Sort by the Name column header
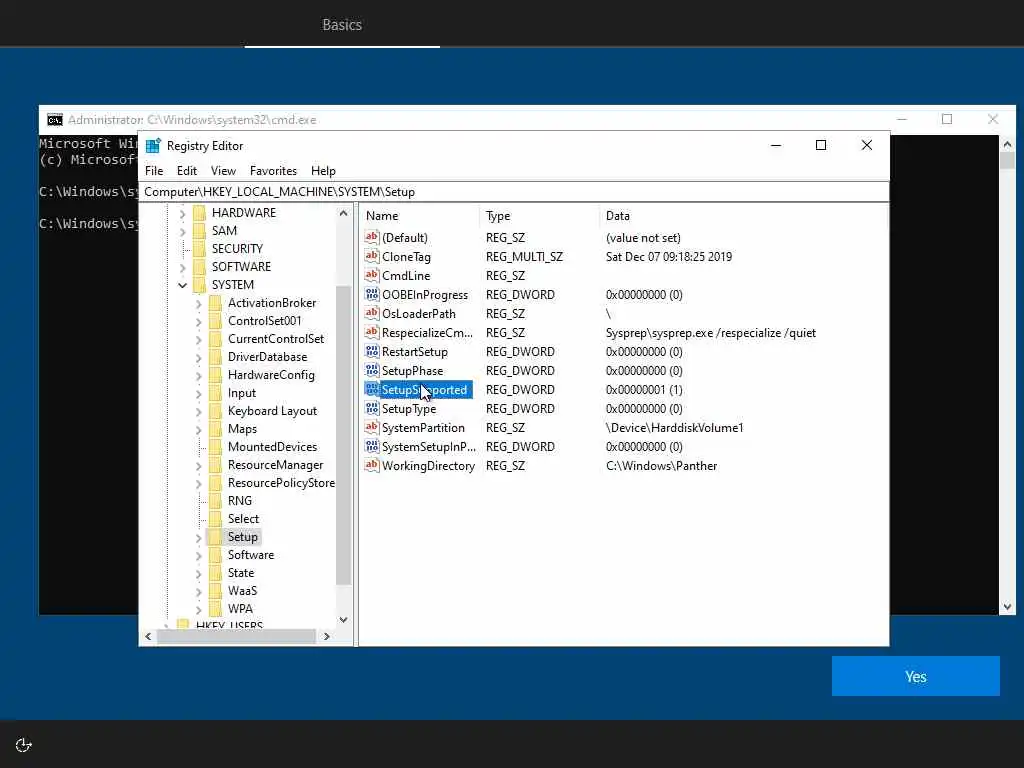The image size is (1024, 768). (420, 216)
